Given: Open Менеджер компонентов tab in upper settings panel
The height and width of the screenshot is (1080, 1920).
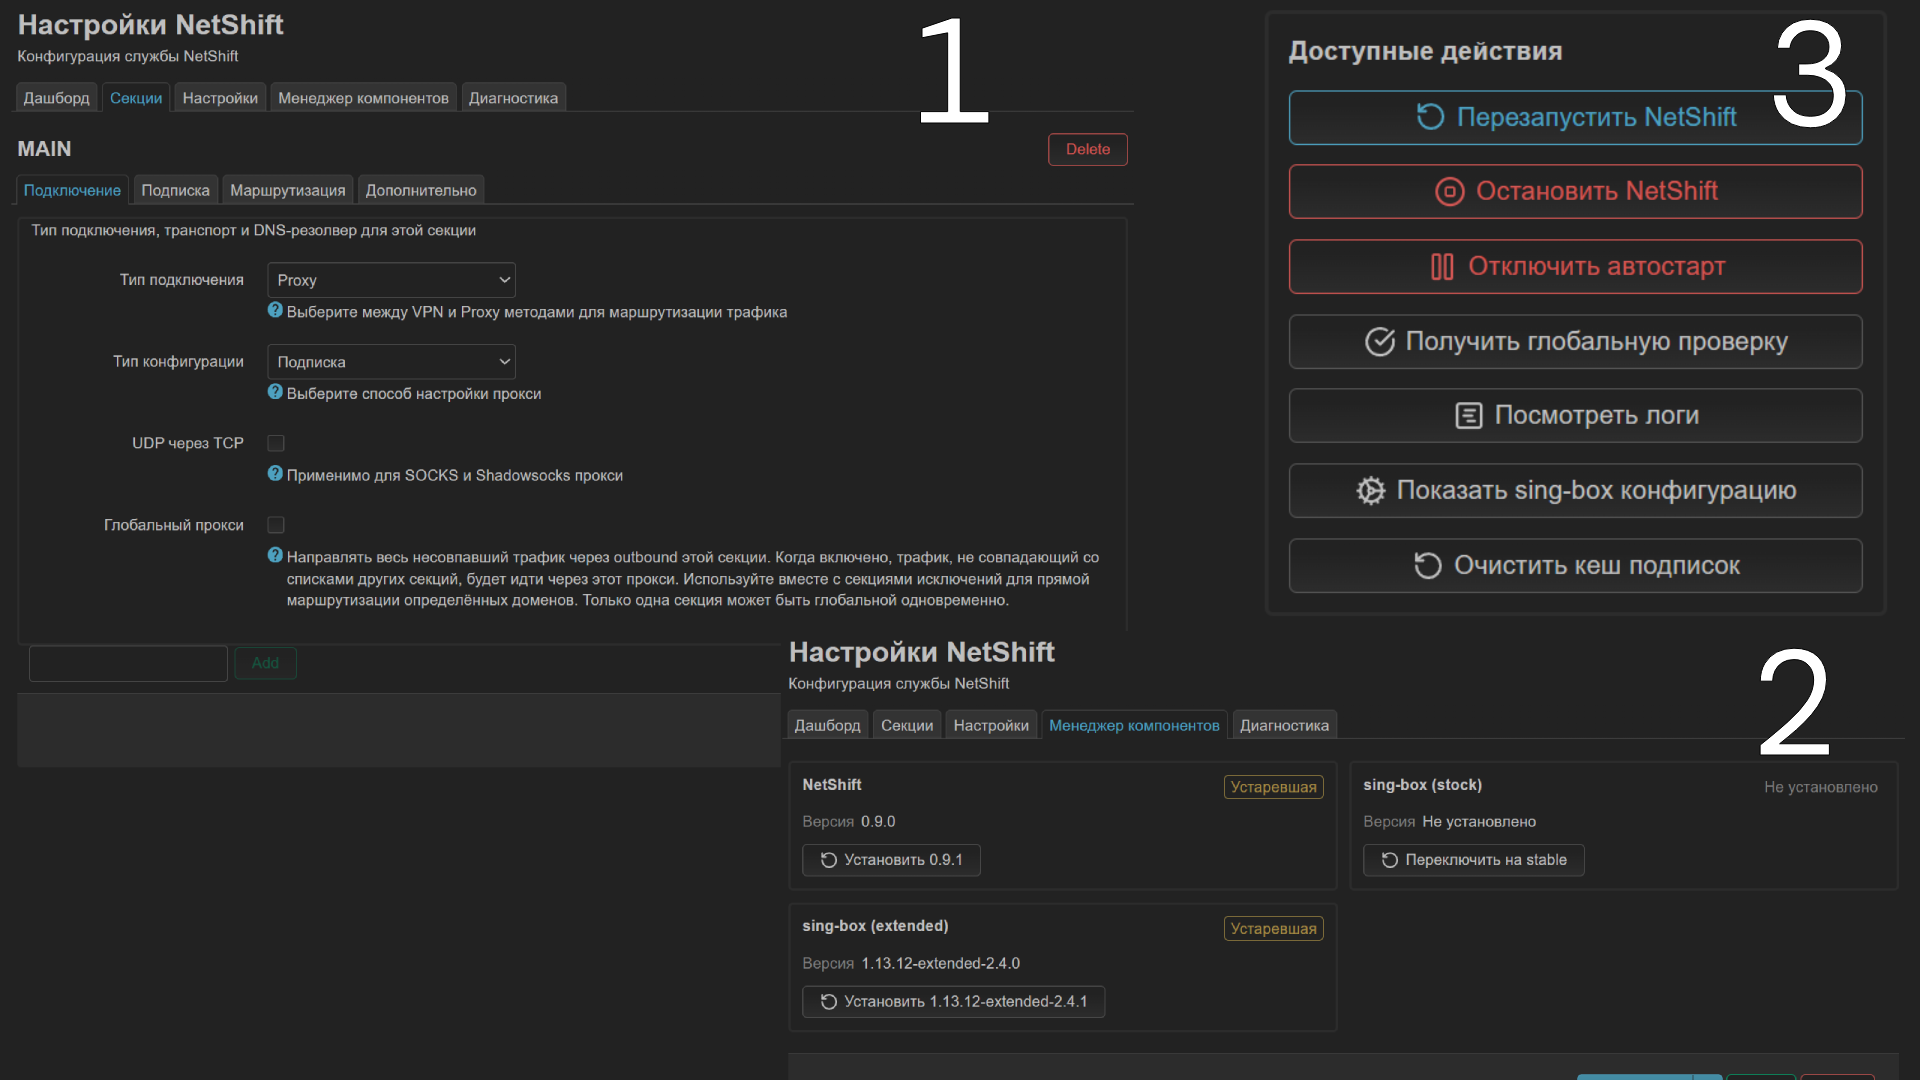Looking at the screenshot, I should pos(363,98).
